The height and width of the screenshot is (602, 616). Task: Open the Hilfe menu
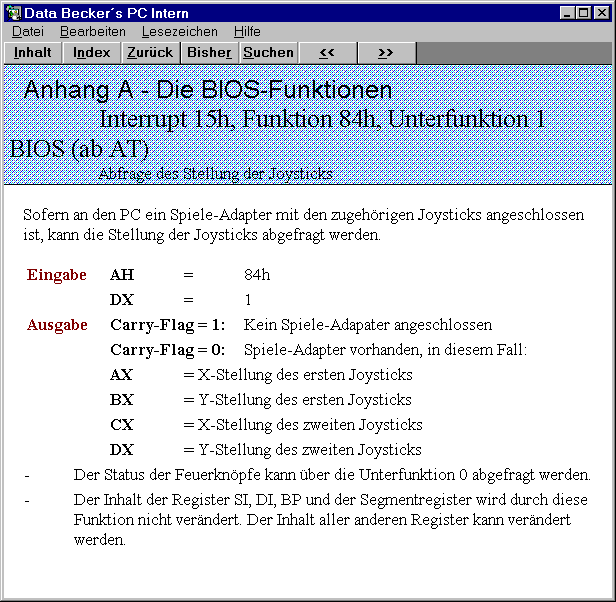pyautogui.click(x=247, y=32)
